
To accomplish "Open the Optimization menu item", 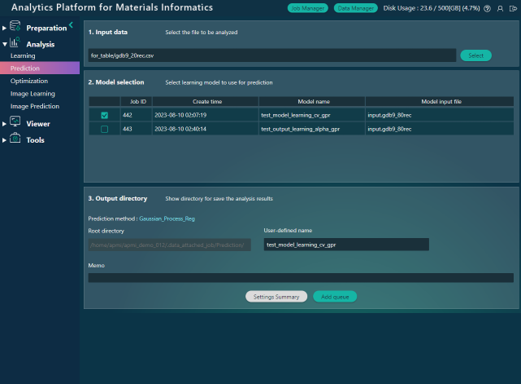I will pyautogui.click(x=29, y=81).
